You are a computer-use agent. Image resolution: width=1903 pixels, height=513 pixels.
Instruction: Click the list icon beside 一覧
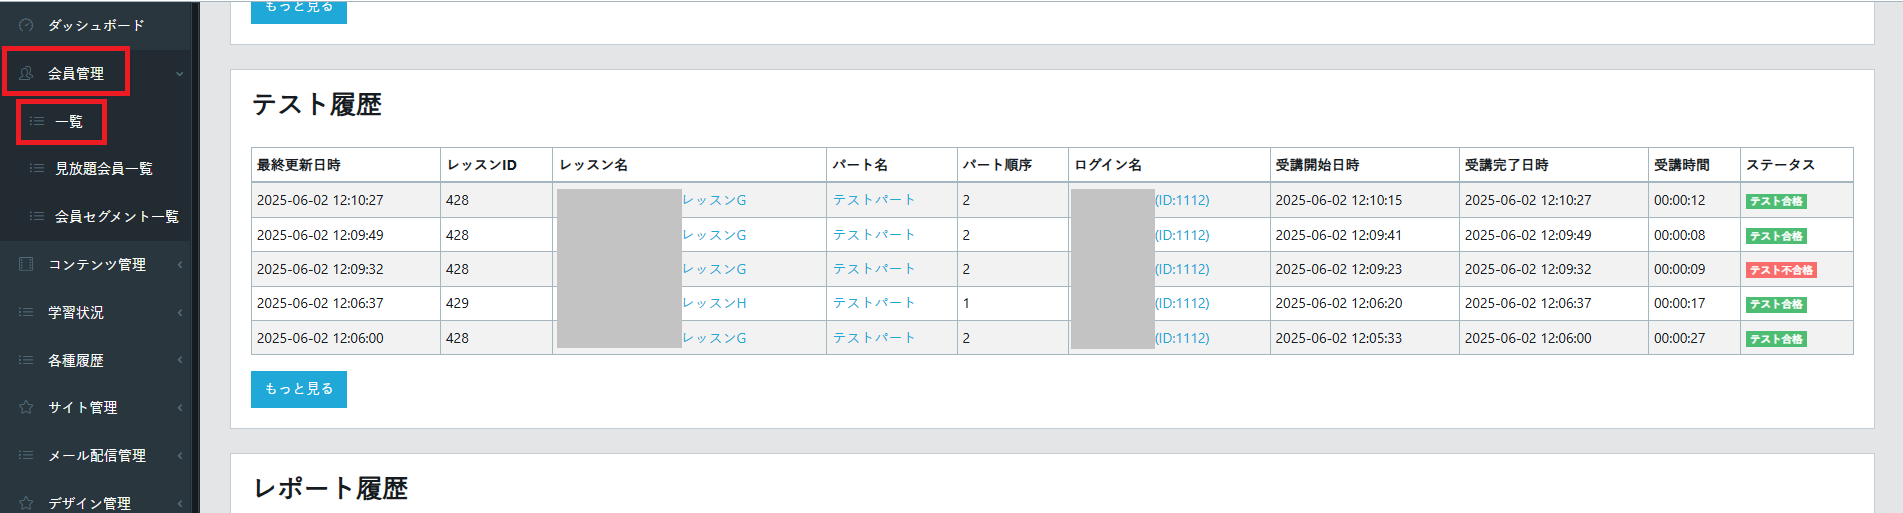point(37,121)
